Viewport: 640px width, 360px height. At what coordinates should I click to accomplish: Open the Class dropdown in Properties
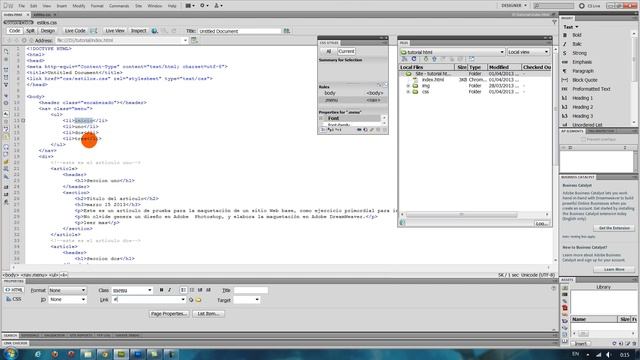[x=132, y=290]
